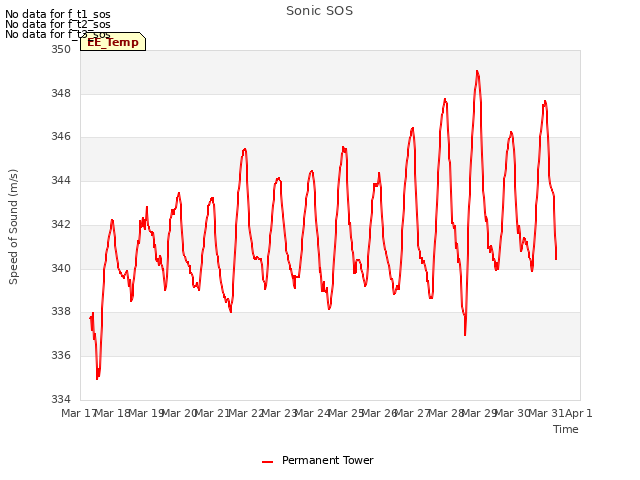
Task: Click the 346 y-axis tick label
Action: tap(61, 137)
